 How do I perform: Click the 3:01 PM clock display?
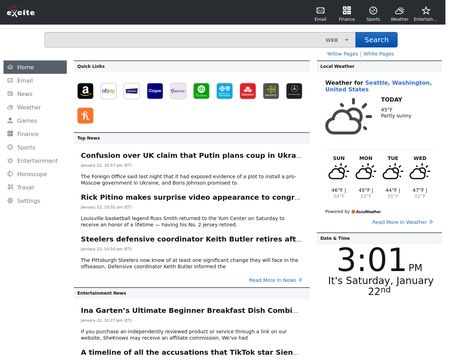tap(379, 260)
